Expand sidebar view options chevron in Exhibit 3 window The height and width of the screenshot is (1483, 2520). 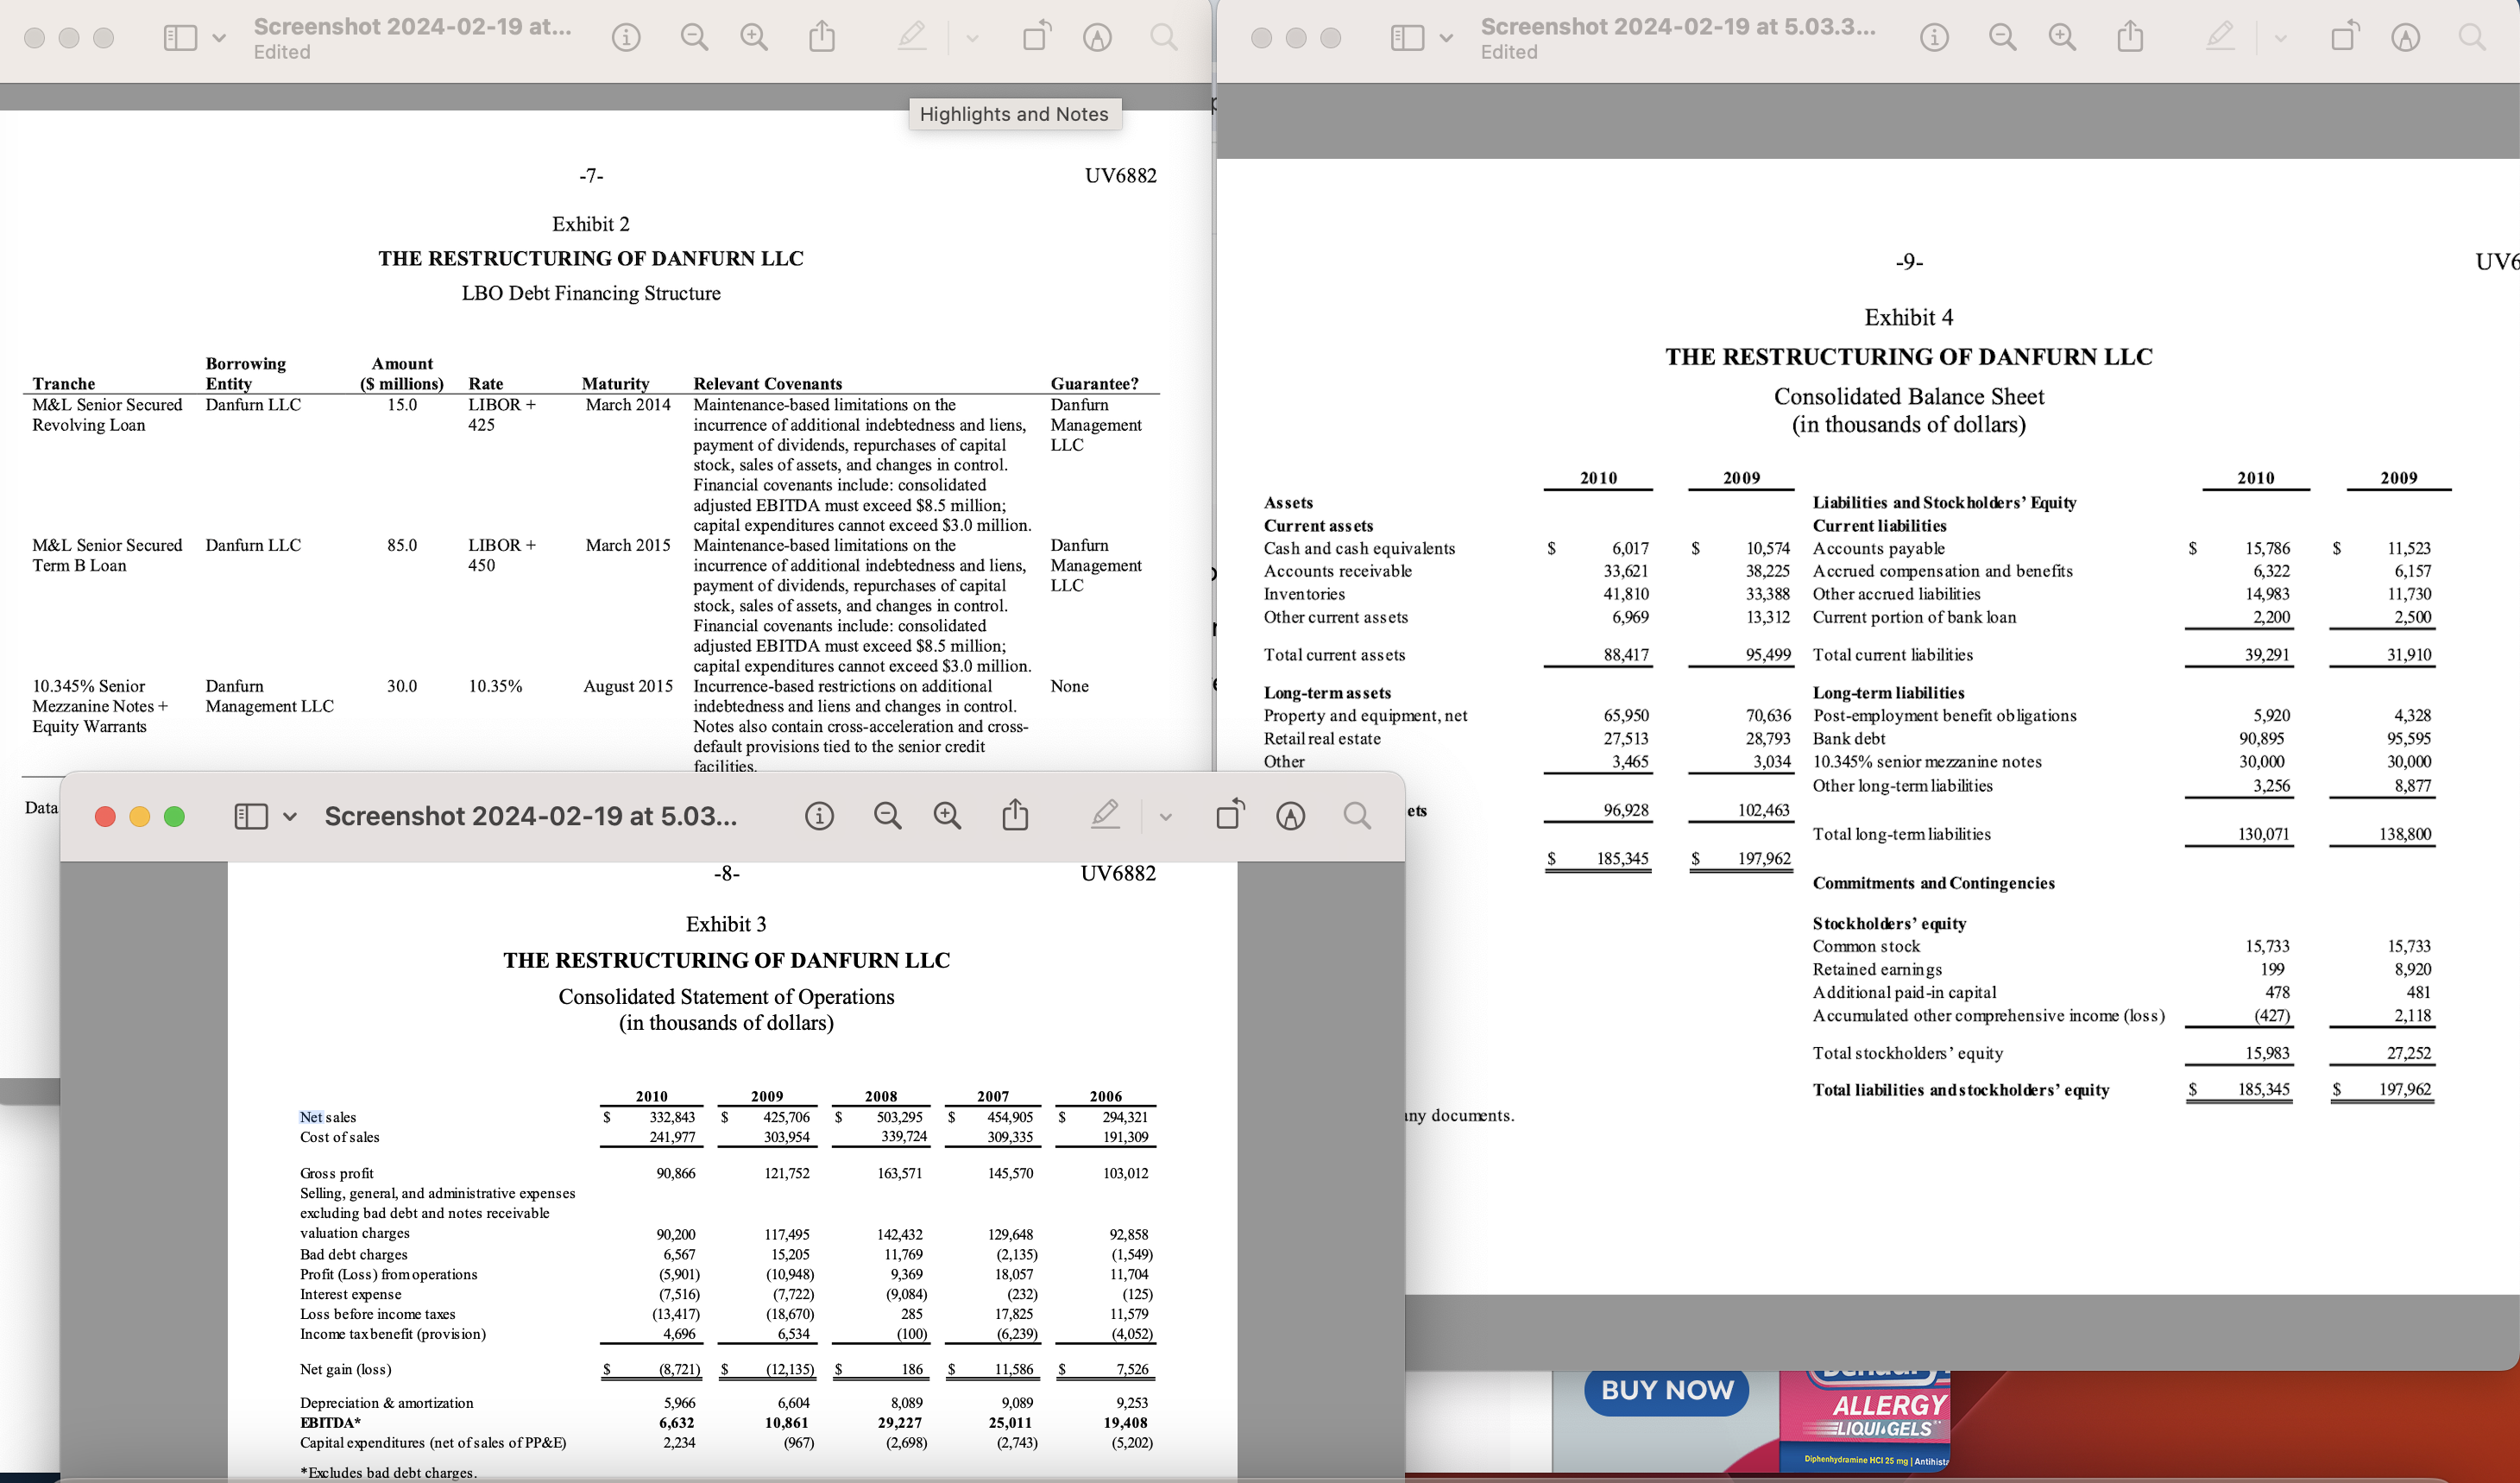[290, 817]
